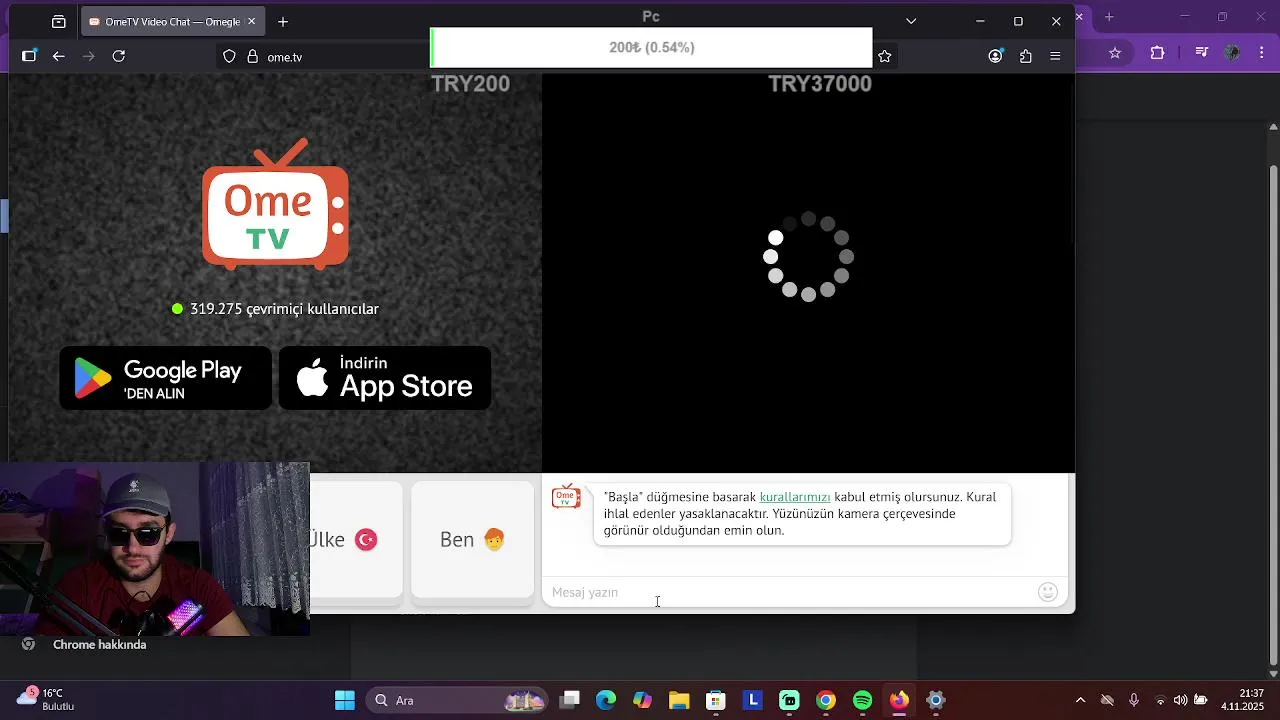Viewport: 1280px width, 720px height.
Task: Go back to the previous page
Action: [59, 56]
